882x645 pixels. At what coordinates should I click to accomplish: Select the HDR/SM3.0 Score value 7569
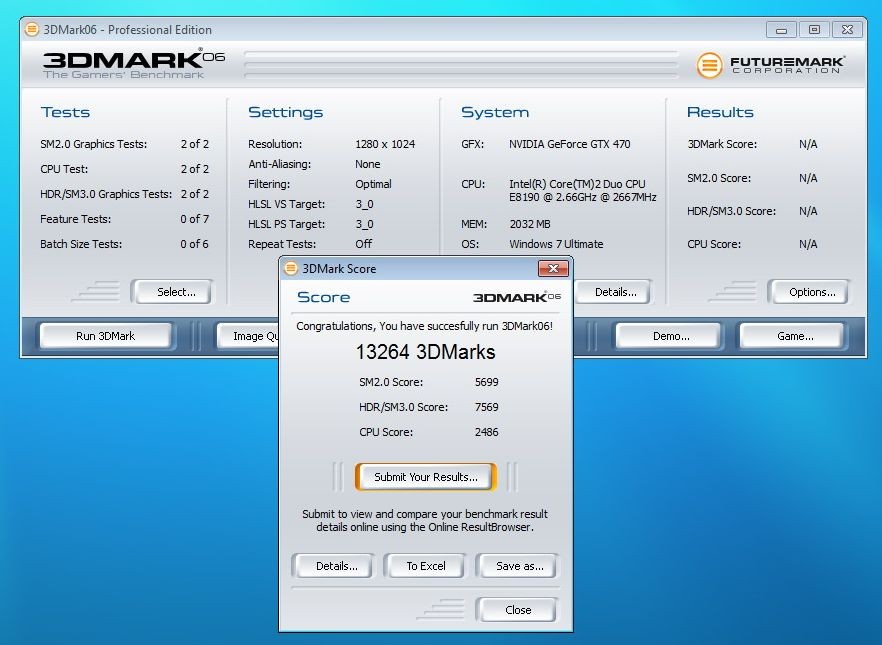tap(487, 407)
